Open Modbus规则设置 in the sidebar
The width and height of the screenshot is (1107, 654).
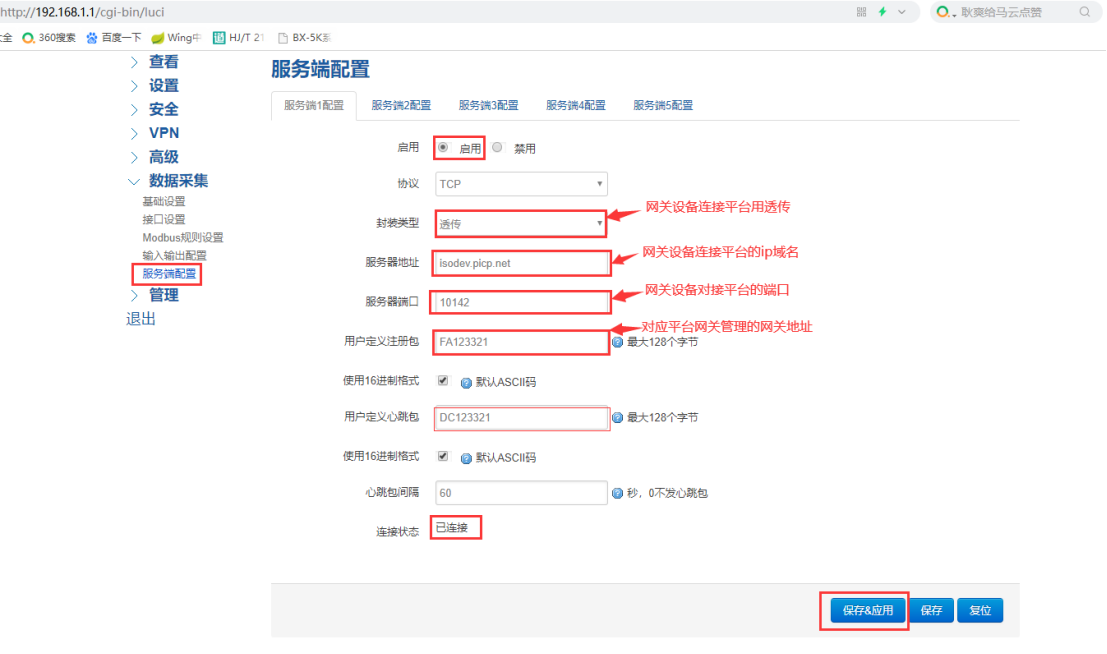[x=183, y=237]
